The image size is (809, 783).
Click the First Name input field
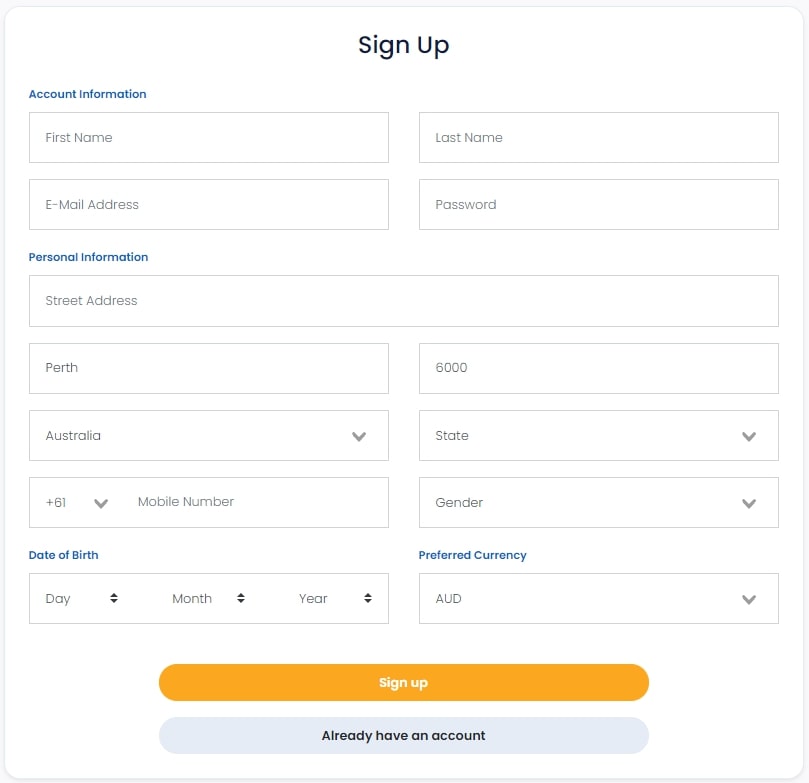pos(208,138)
